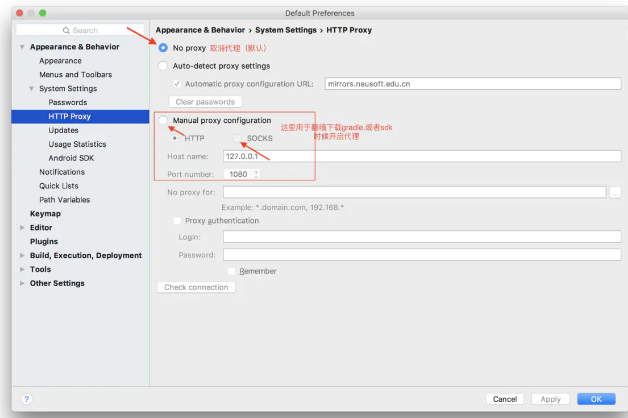Click the ellipsis button beside No proxy for
This screenshot has height=418, width=628.
click(x=615, y=193)
